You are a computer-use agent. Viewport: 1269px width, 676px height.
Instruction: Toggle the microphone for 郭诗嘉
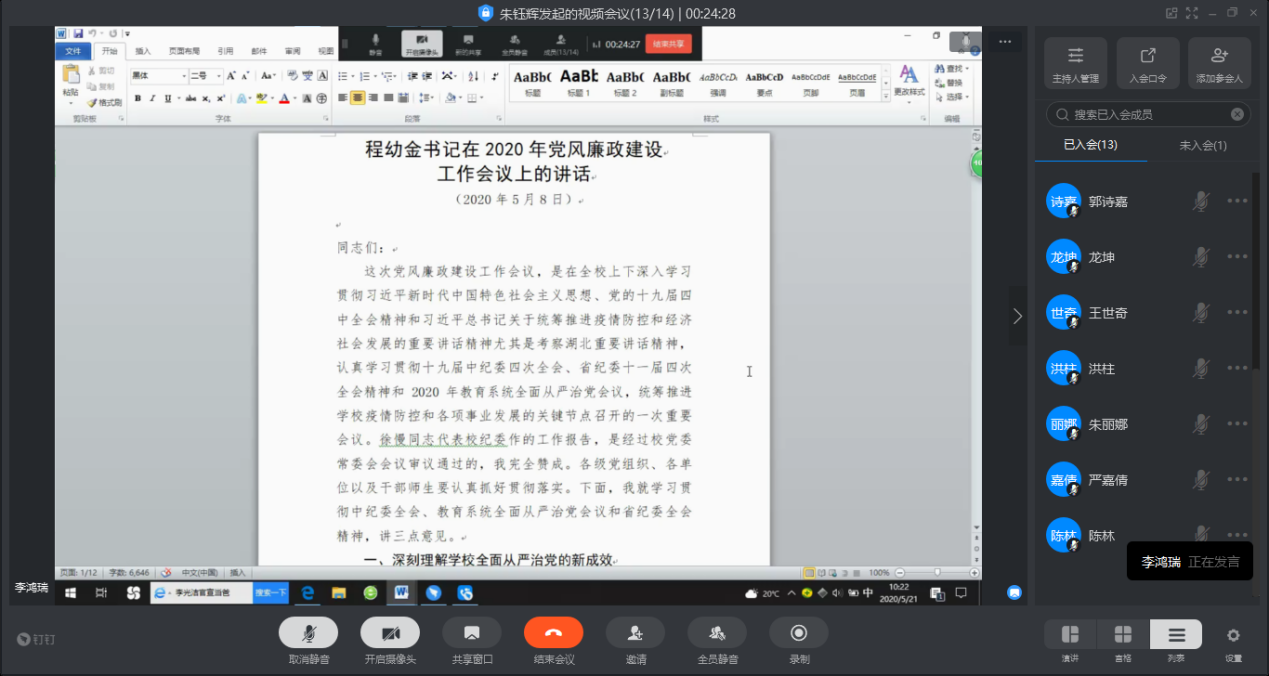point(1201,201)
